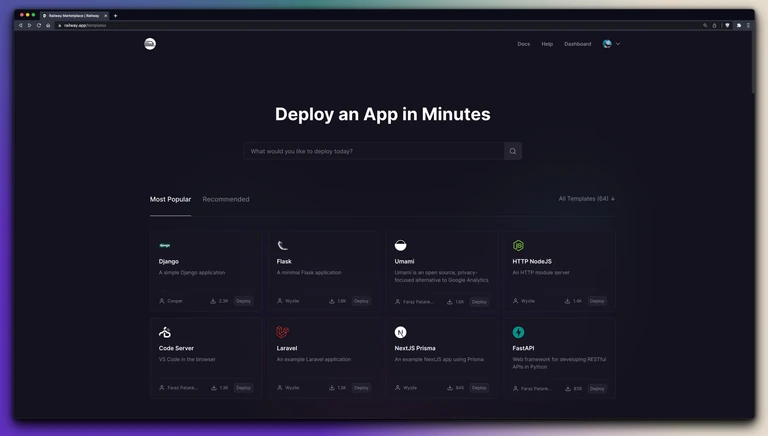Deploy the NextJS Prisma template

(x=479, y=388)
